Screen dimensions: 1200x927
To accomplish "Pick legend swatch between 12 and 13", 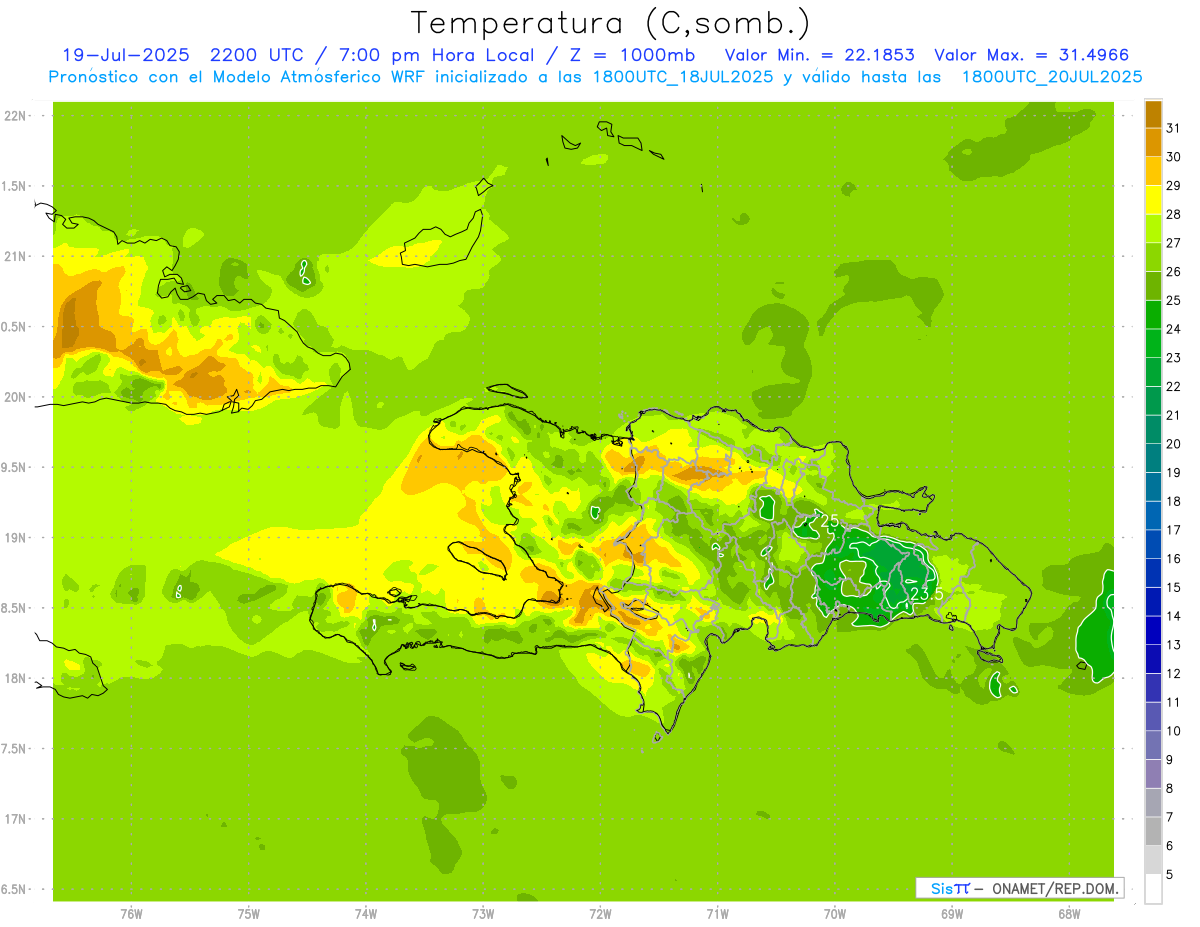I will (1153, 658).
